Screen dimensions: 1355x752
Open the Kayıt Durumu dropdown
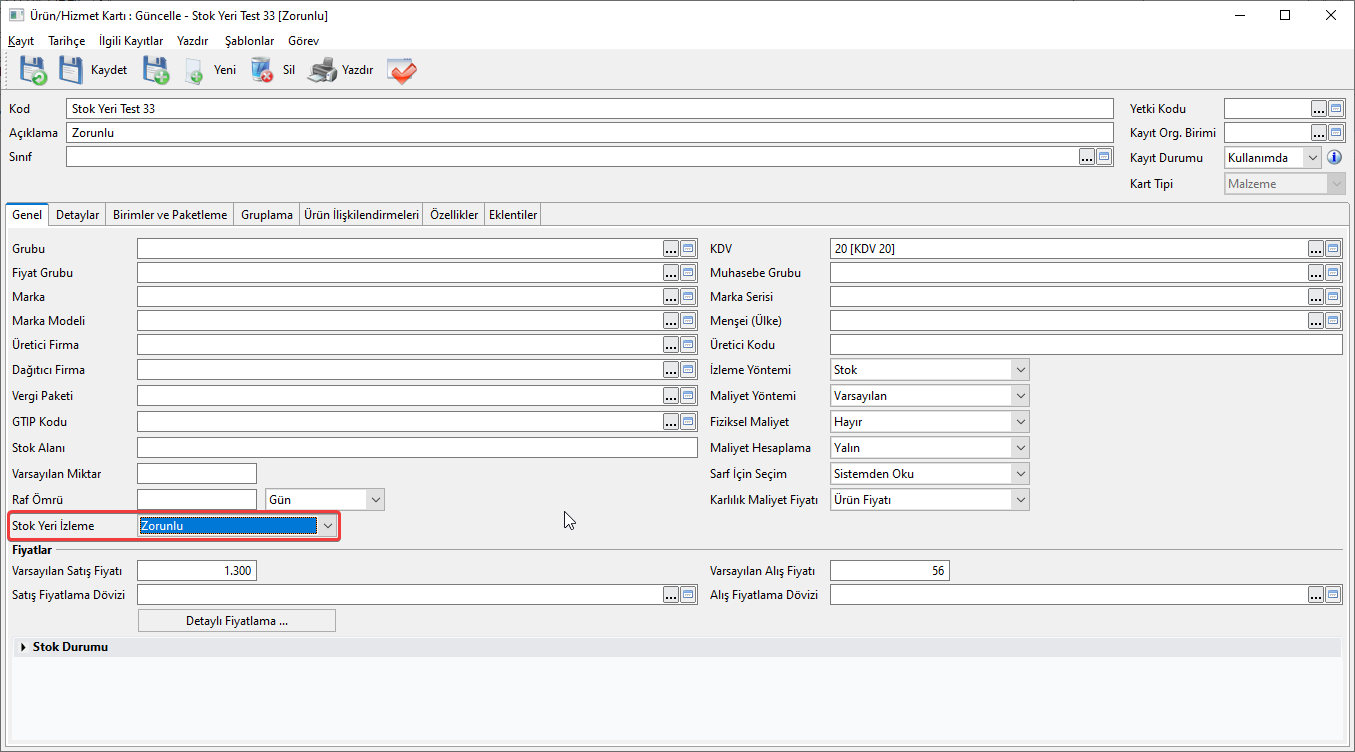[x=1312, y=158]
